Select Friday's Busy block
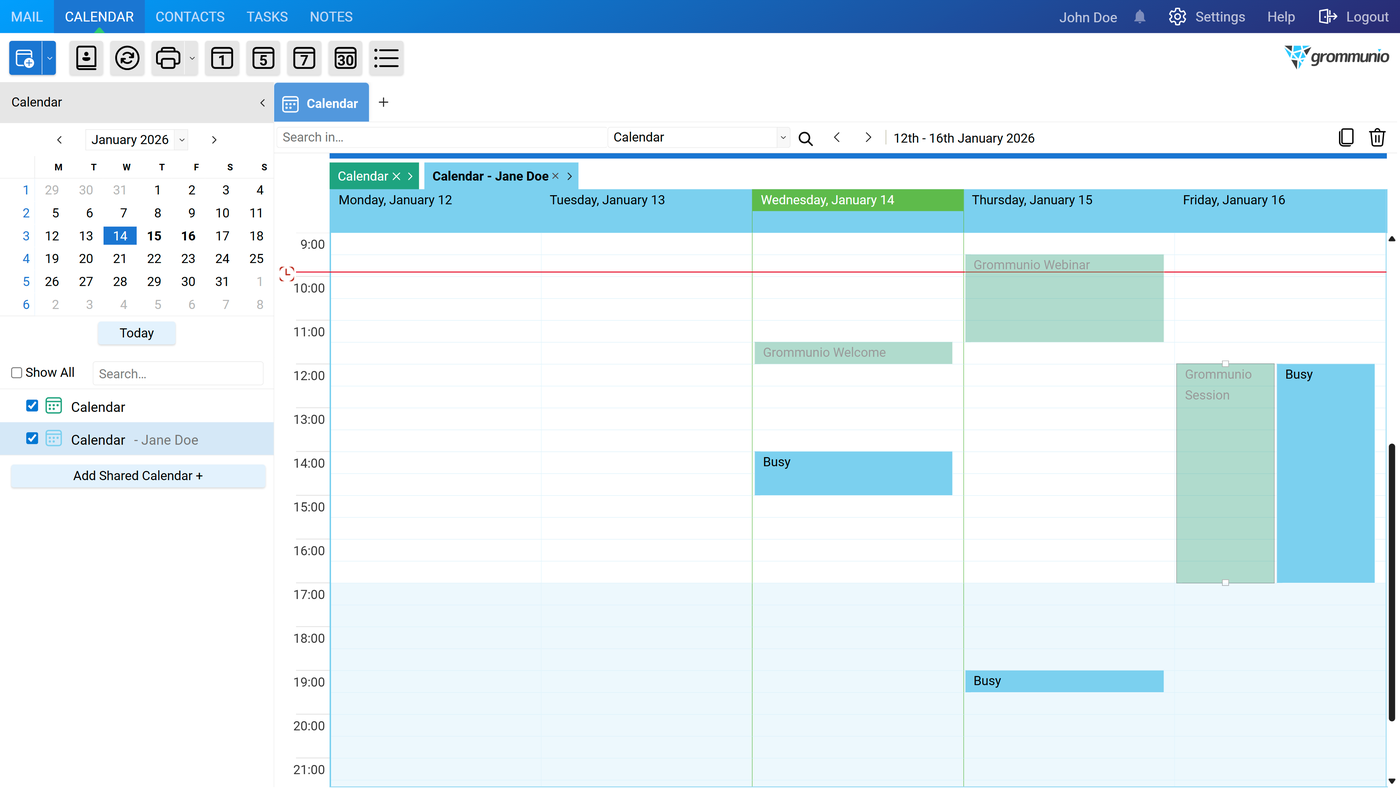1400x788 pixels. point(1326,473)
